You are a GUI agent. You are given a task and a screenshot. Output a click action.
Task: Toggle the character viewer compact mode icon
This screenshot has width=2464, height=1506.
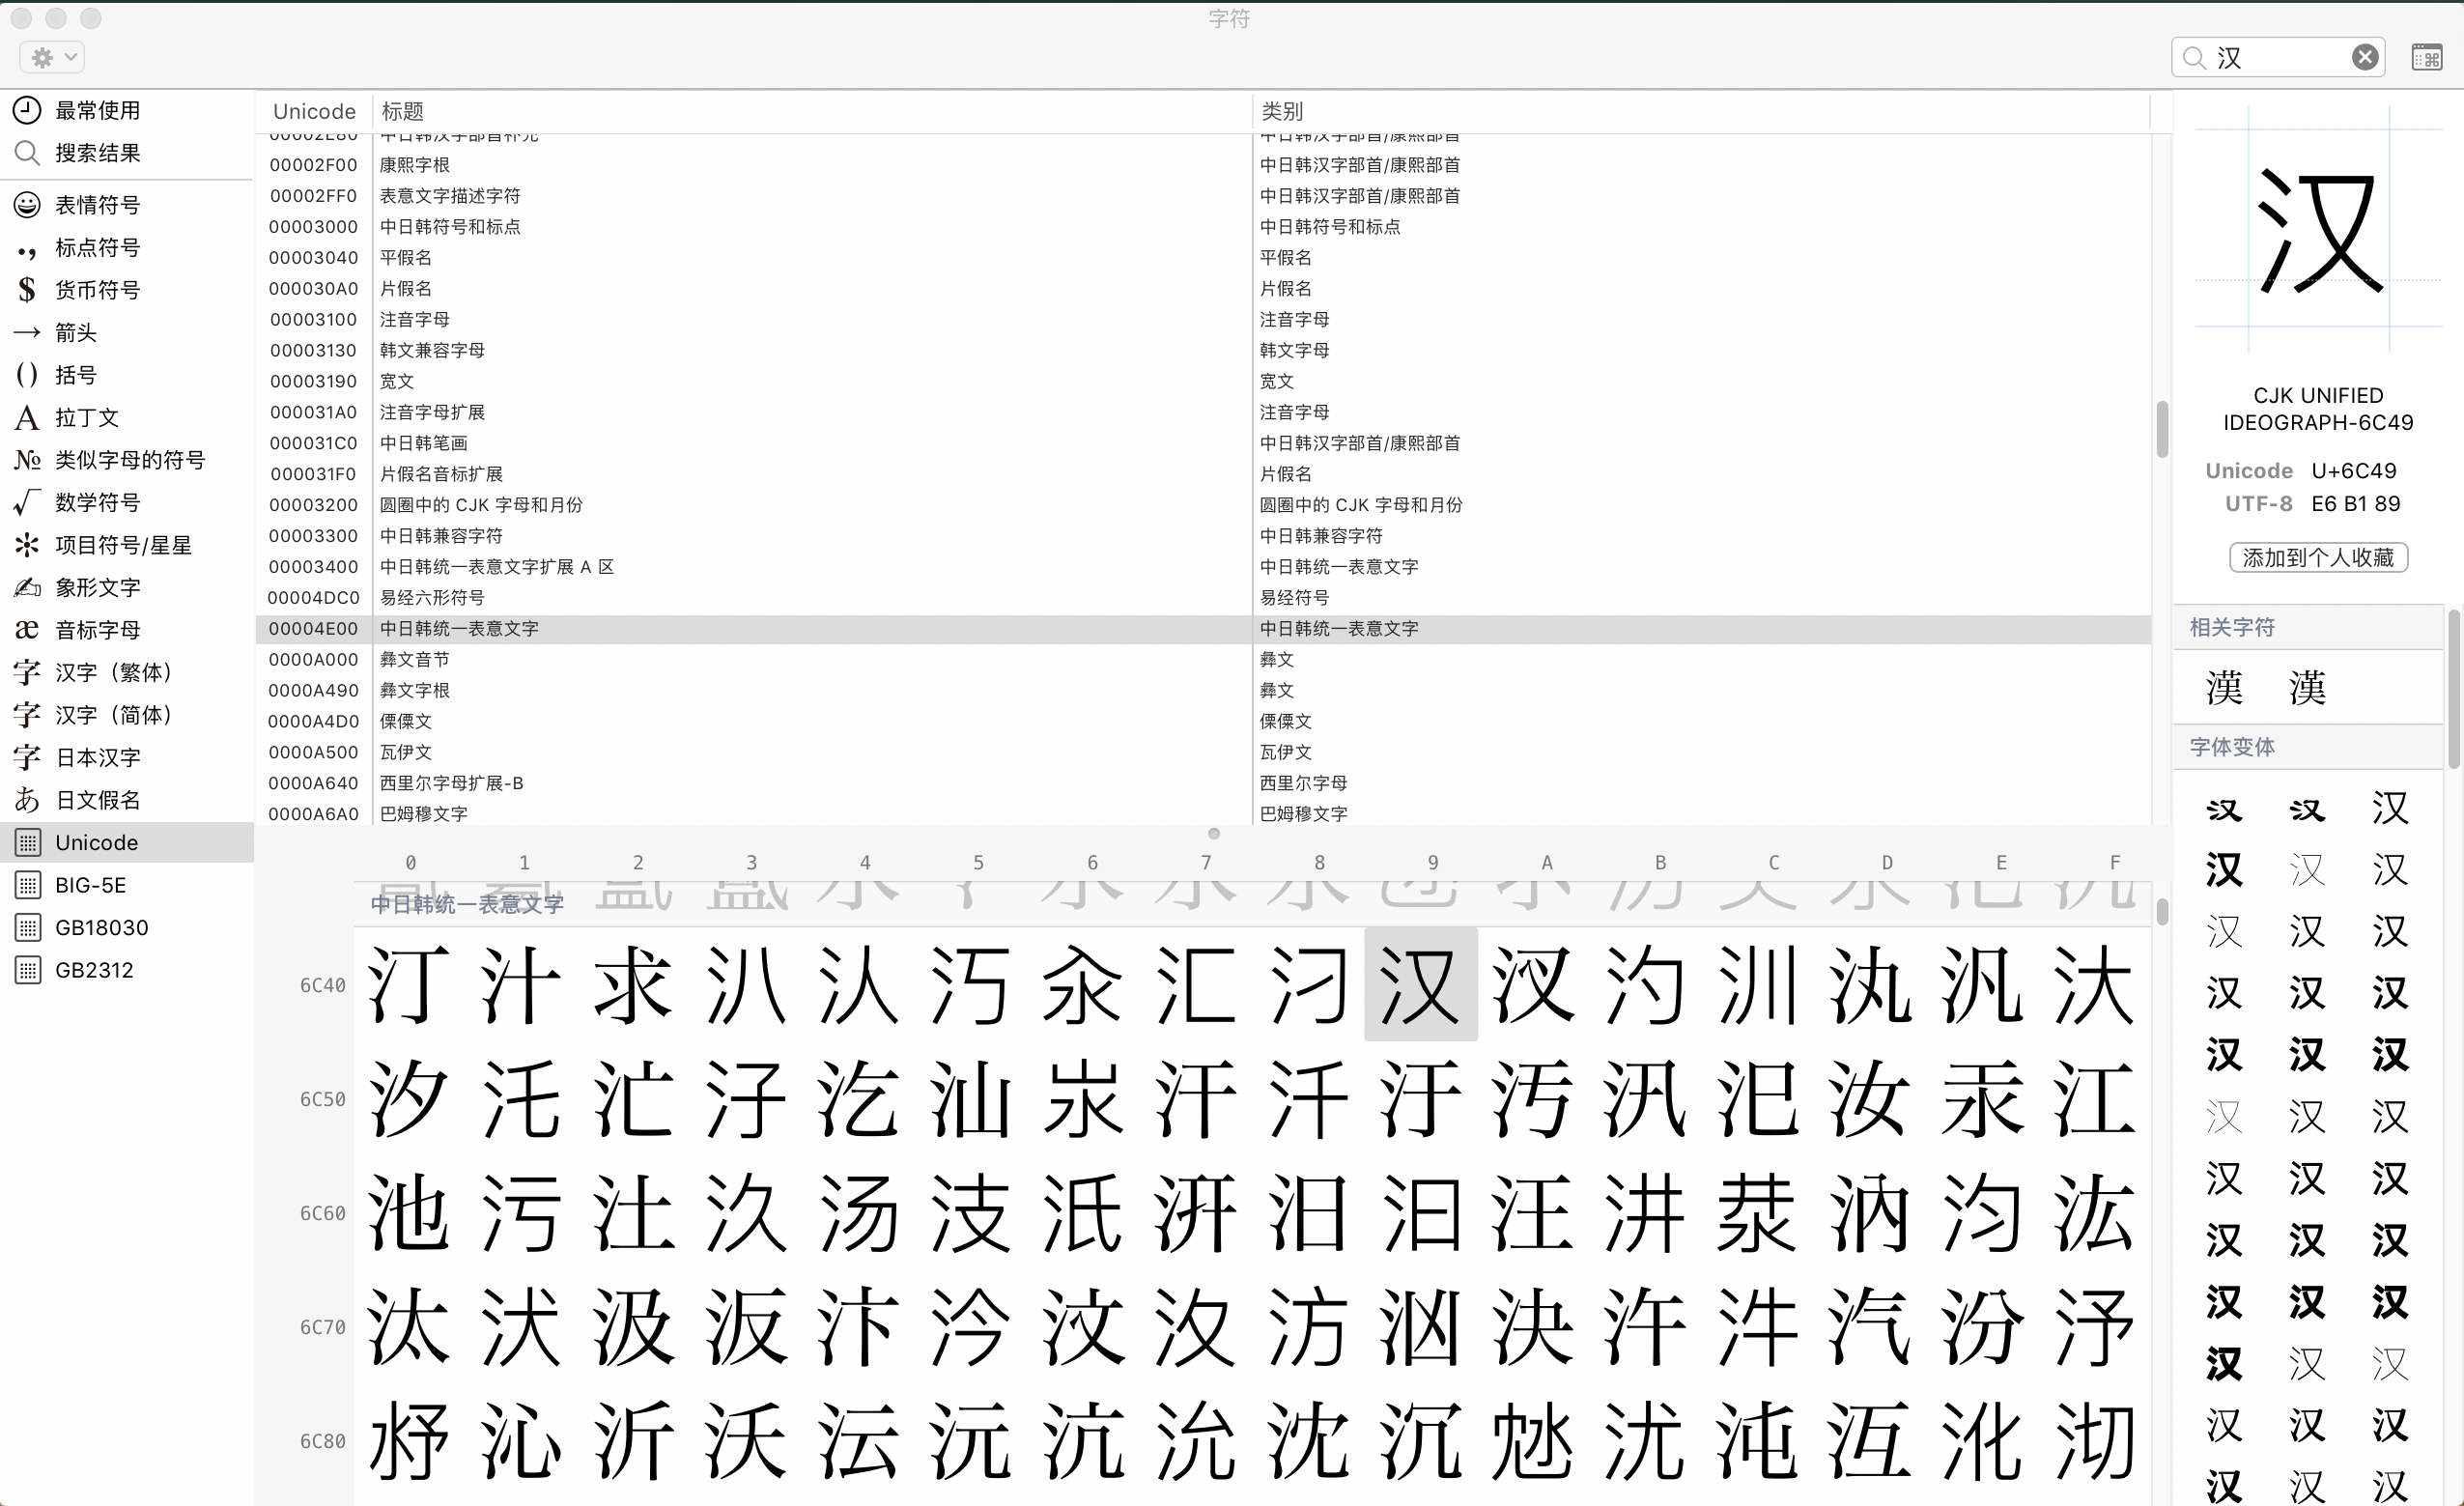coord(2427,57)
